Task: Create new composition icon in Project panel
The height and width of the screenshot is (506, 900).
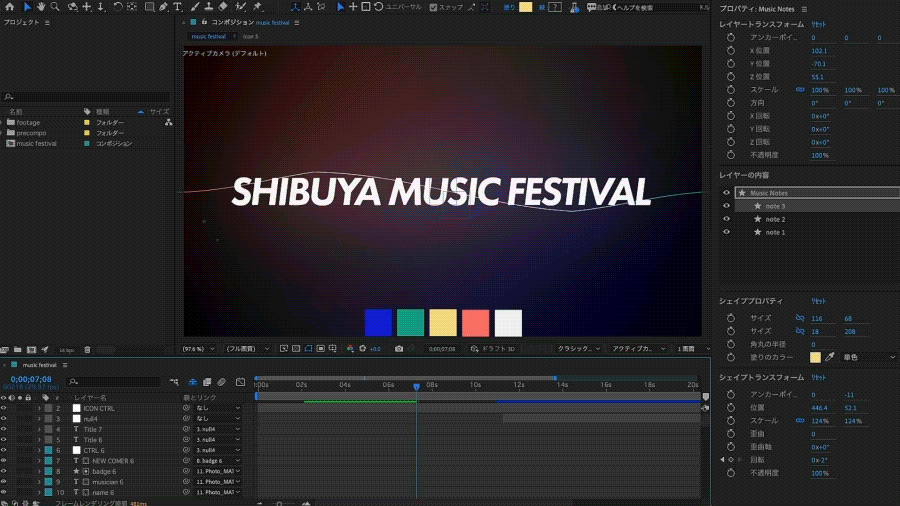Action: point(32,349)
